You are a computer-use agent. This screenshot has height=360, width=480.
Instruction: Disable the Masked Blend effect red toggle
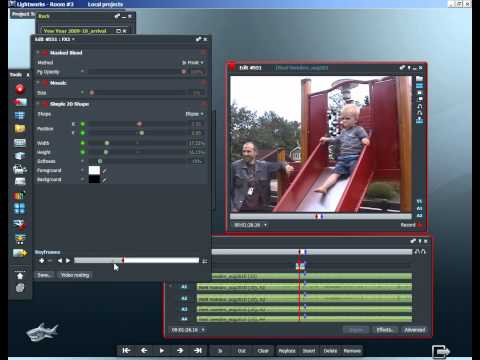tap(45, 53)
